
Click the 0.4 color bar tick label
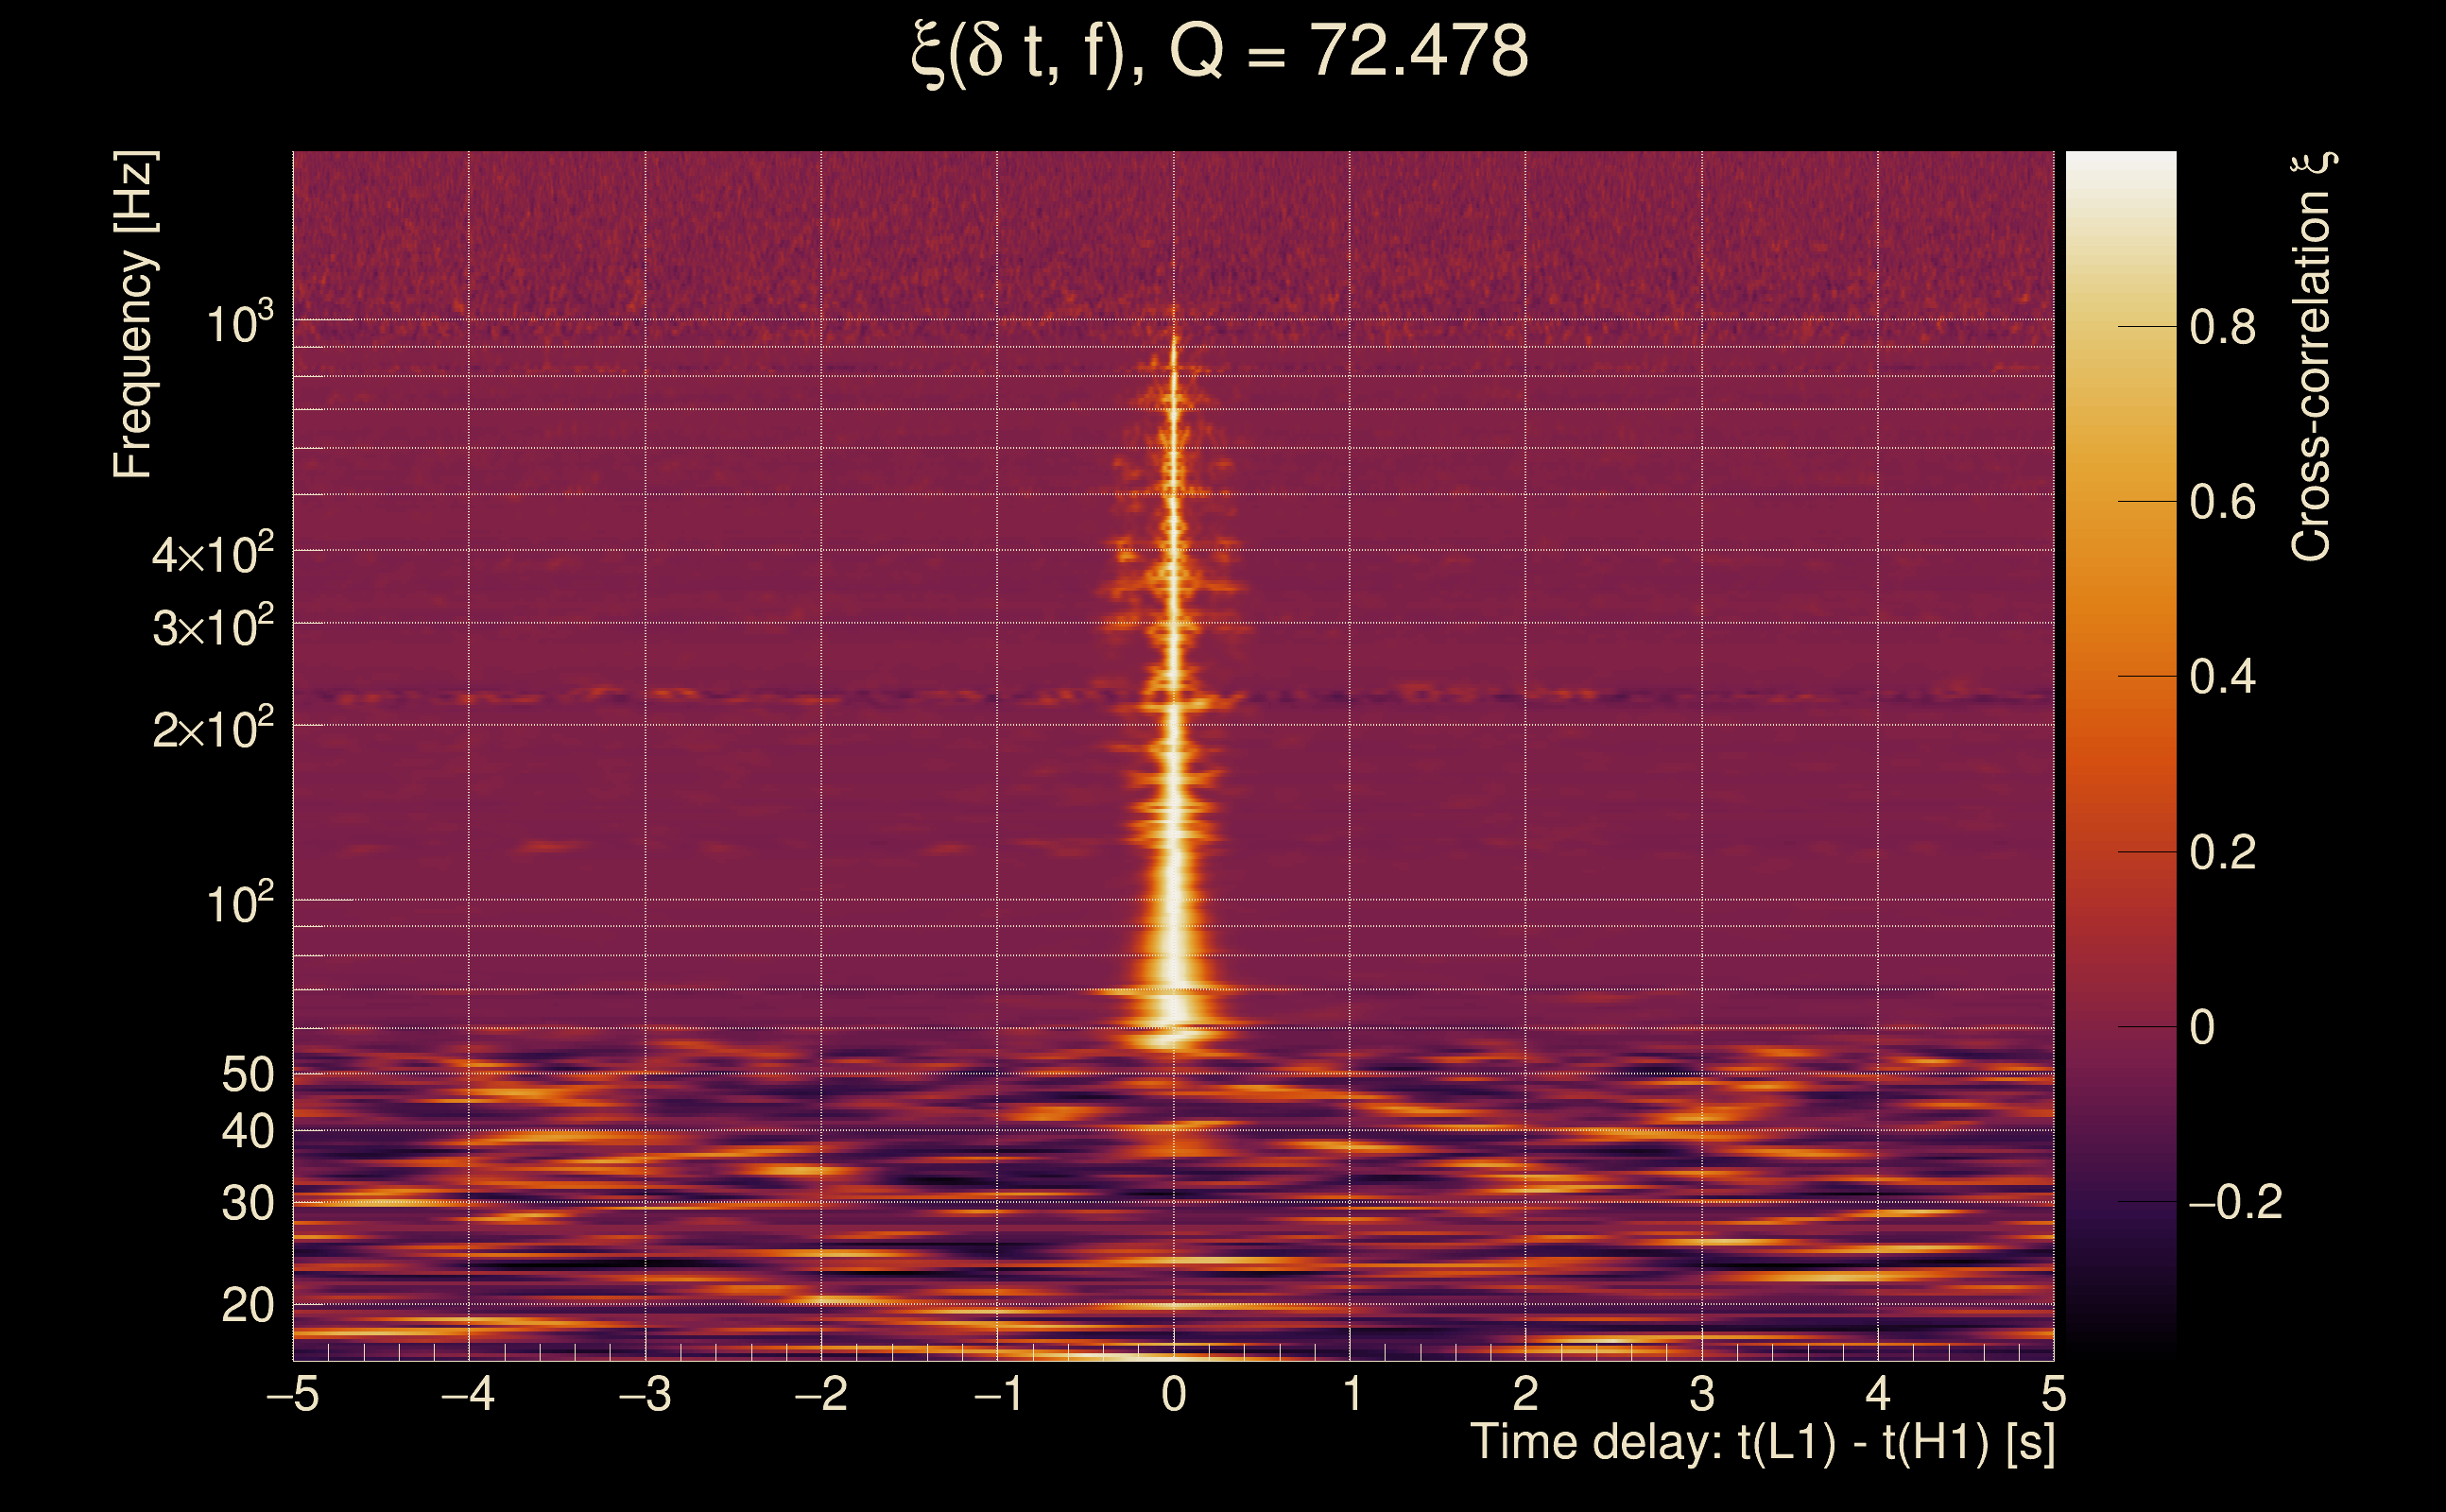click(2222, 677)
